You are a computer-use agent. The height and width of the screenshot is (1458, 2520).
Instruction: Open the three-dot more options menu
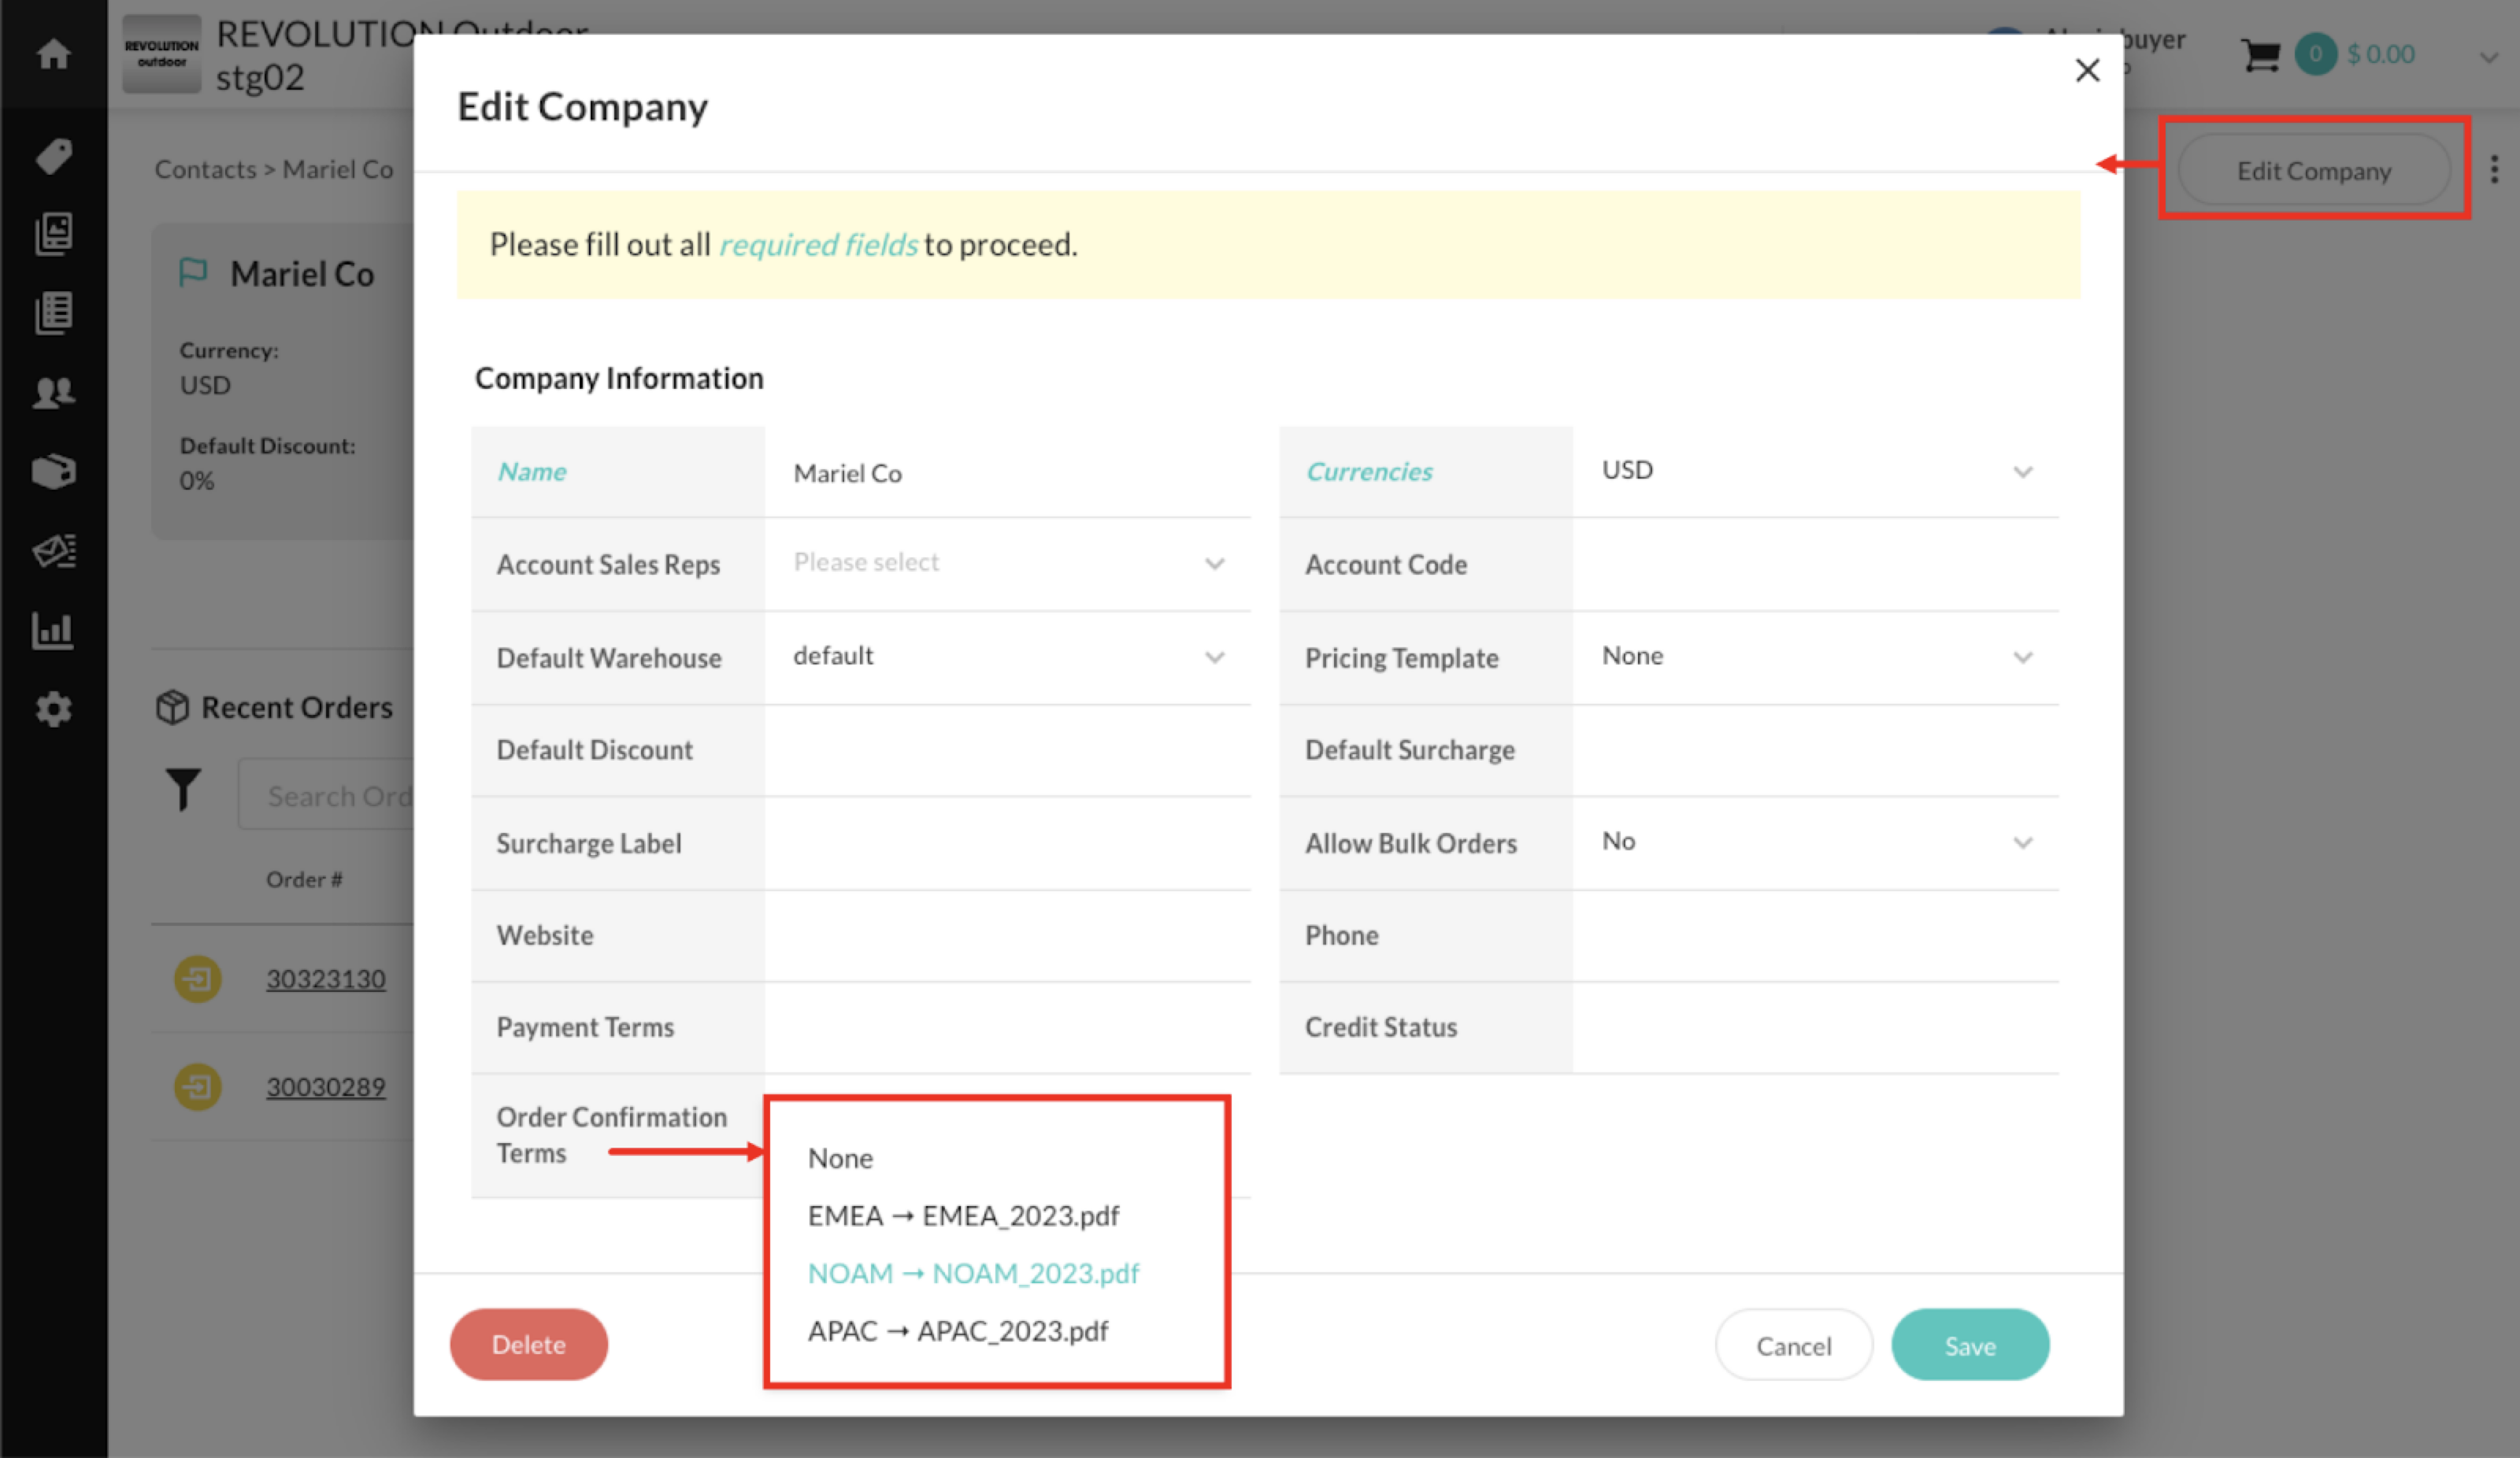pos(2494,169)
